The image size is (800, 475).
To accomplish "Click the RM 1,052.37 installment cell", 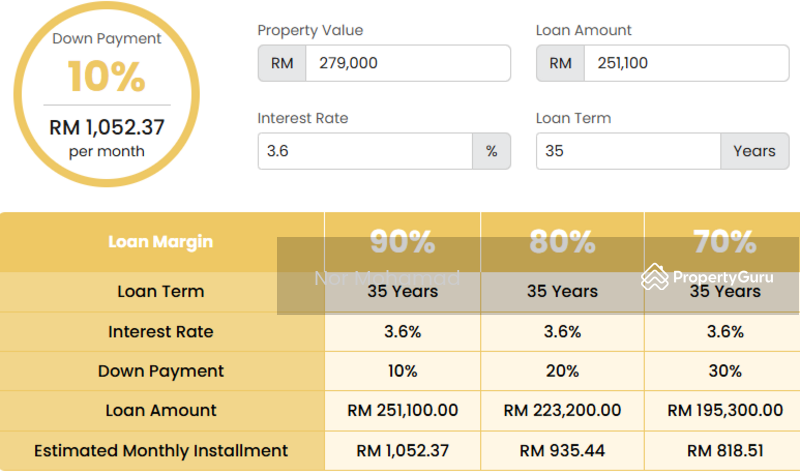I will [x=402, y=451].
